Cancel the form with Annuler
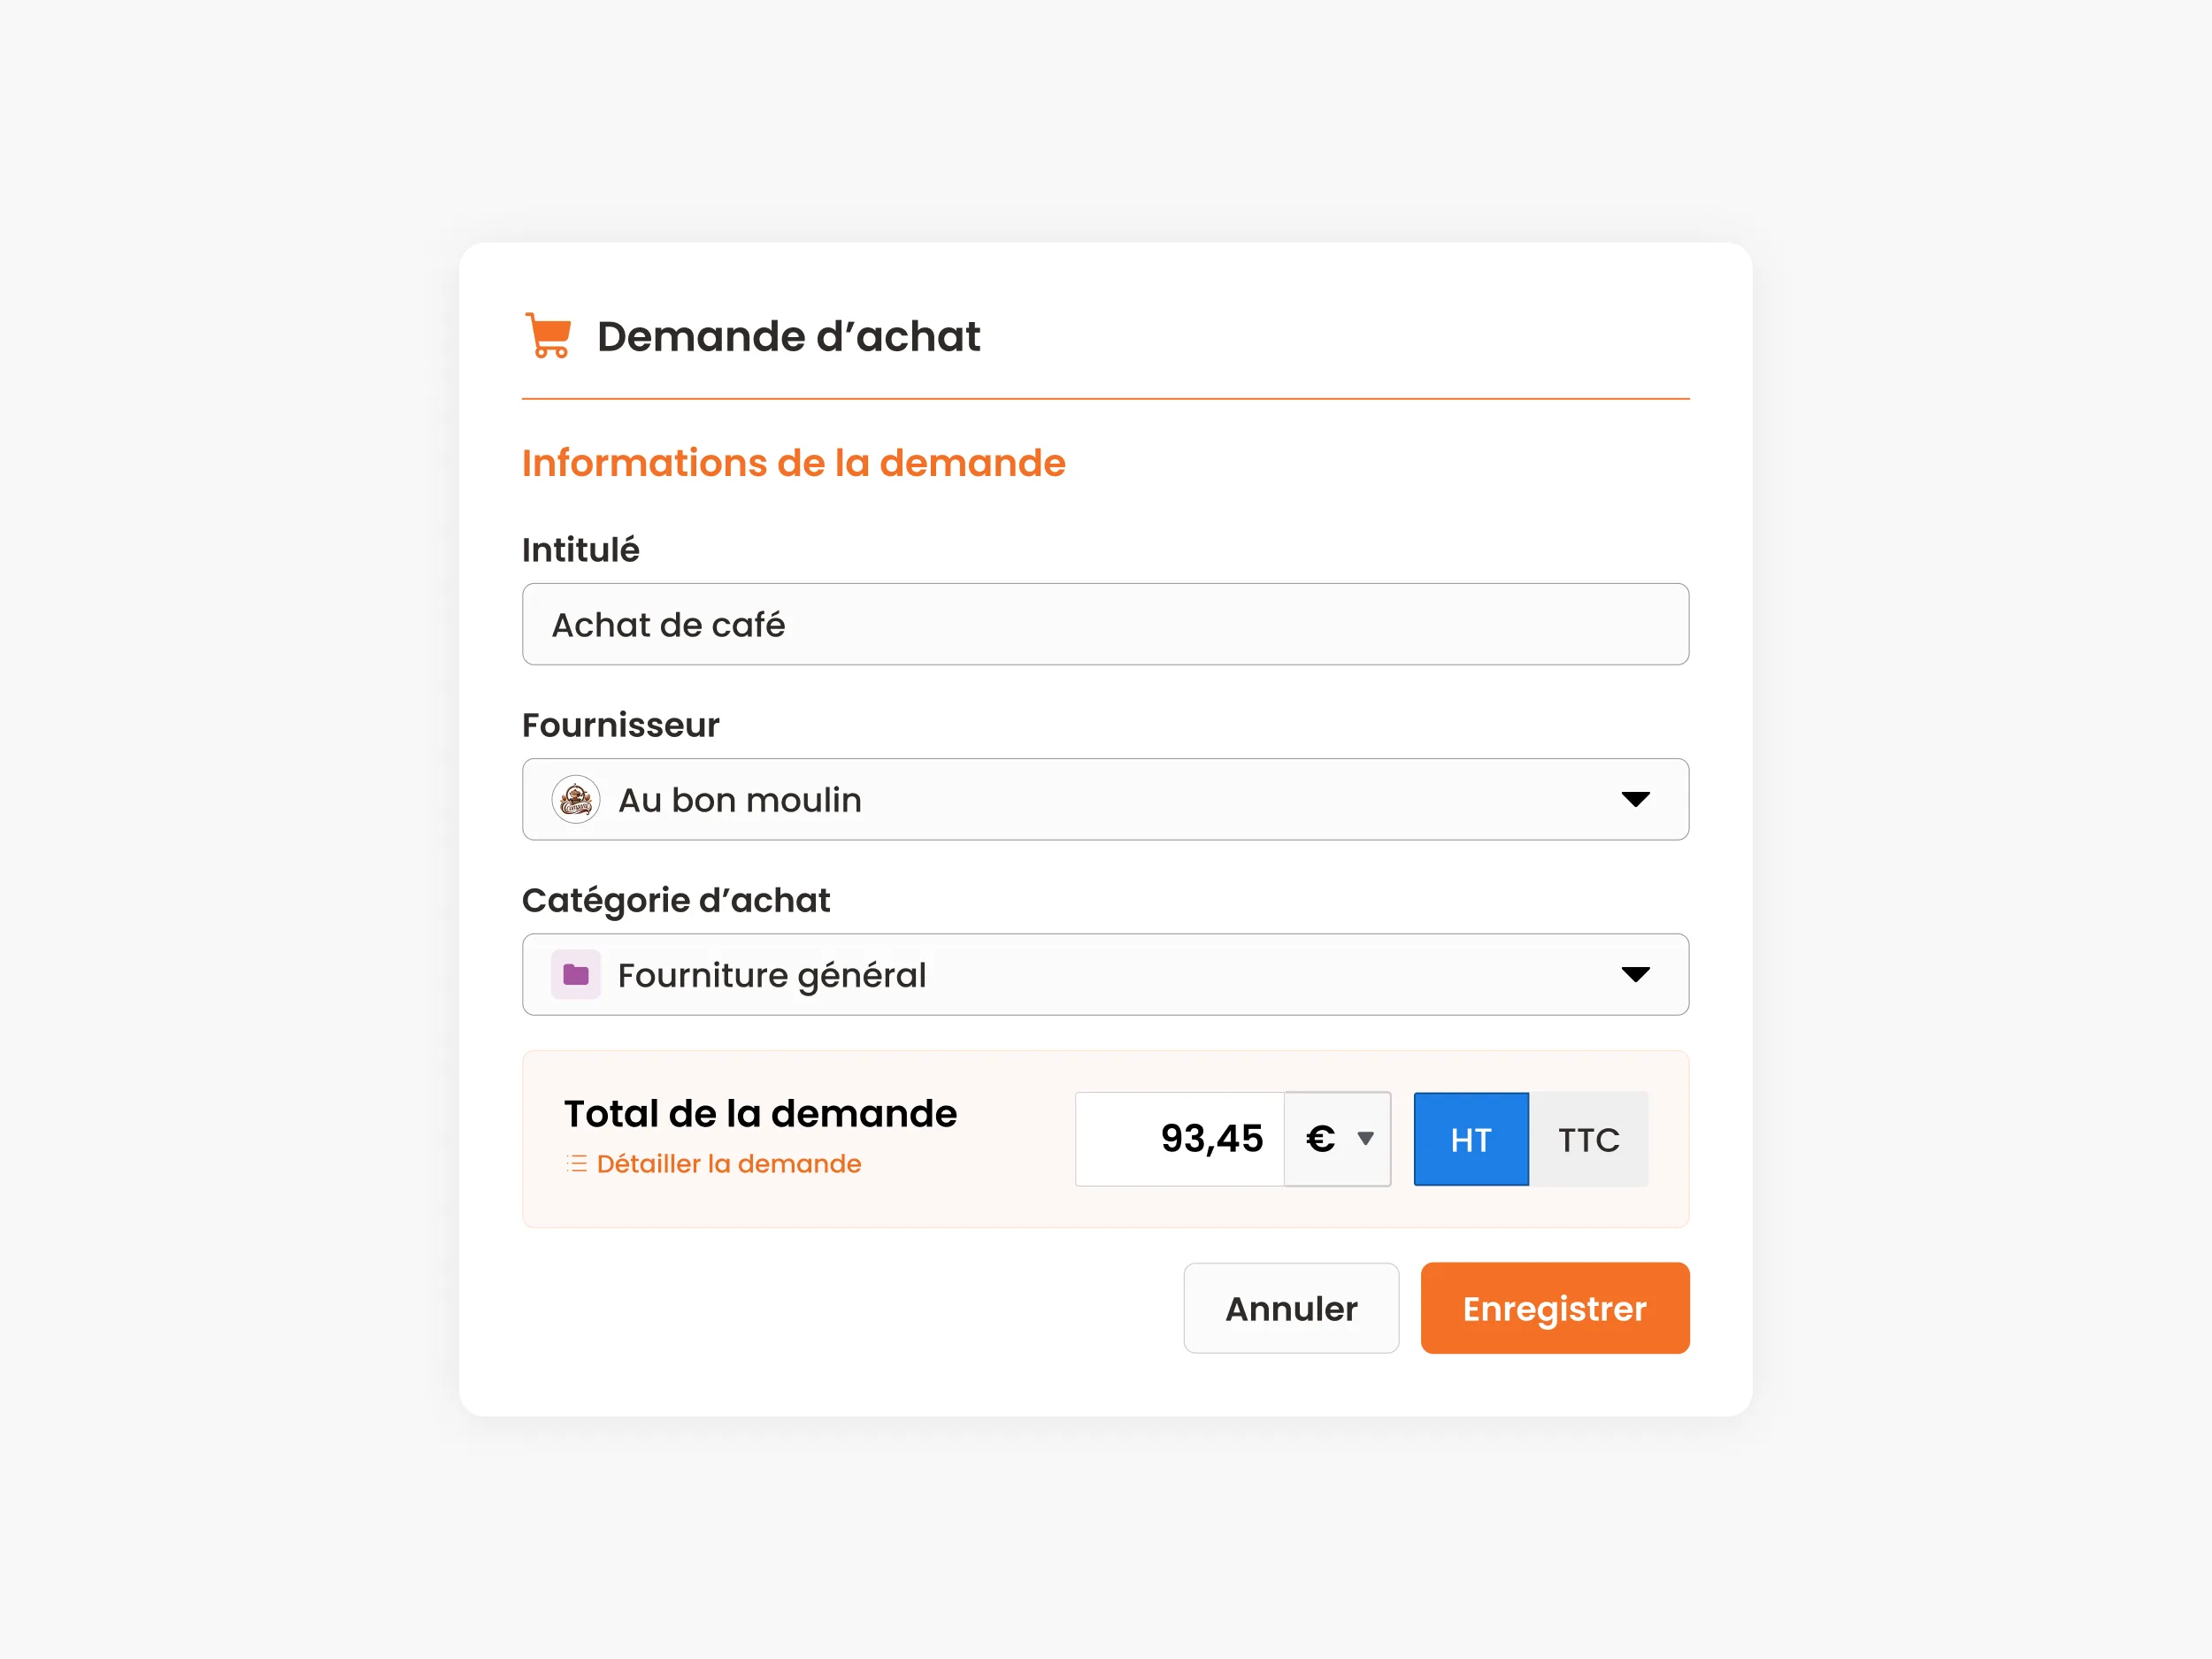The image size is (2212, 1659). tap(1290, 1308)
